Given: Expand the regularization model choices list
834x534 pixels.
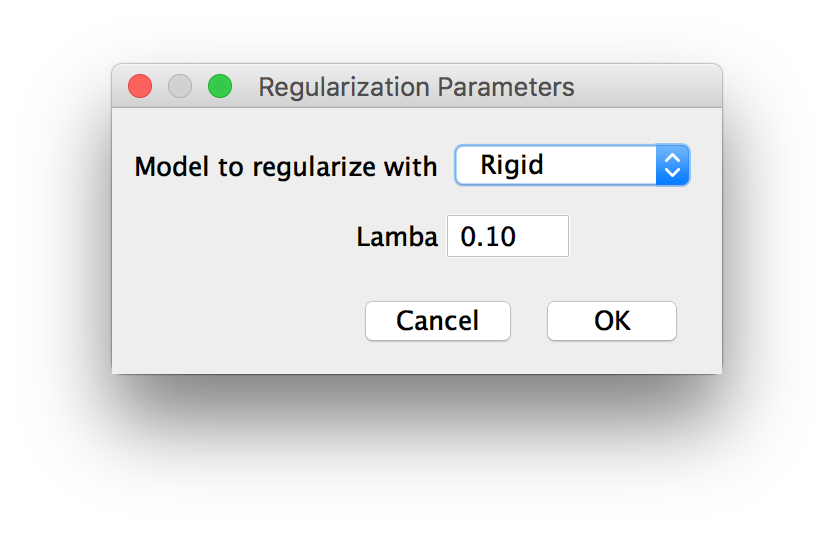Looking at the screenshot, I should [572, 165].
